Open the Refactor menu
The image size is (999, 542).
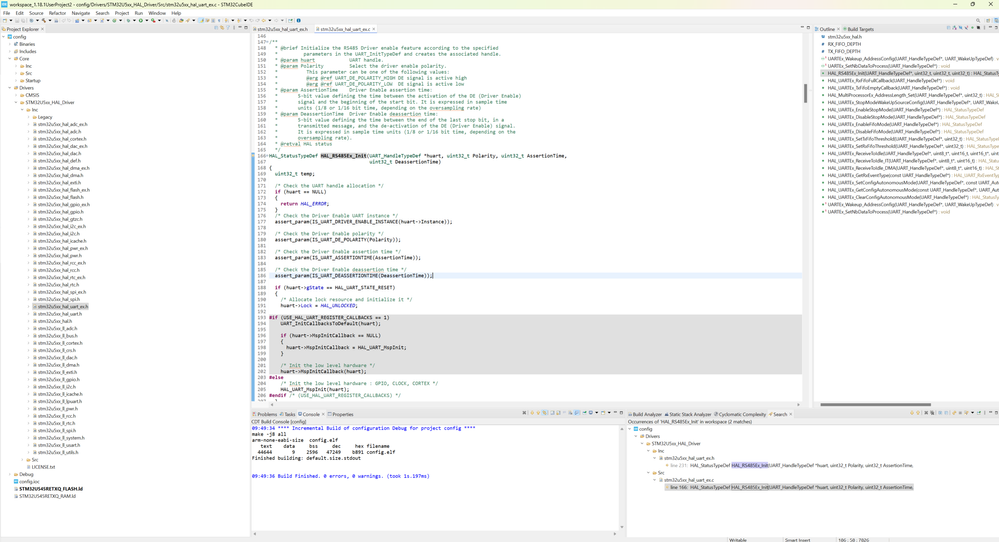pos(57,13)
